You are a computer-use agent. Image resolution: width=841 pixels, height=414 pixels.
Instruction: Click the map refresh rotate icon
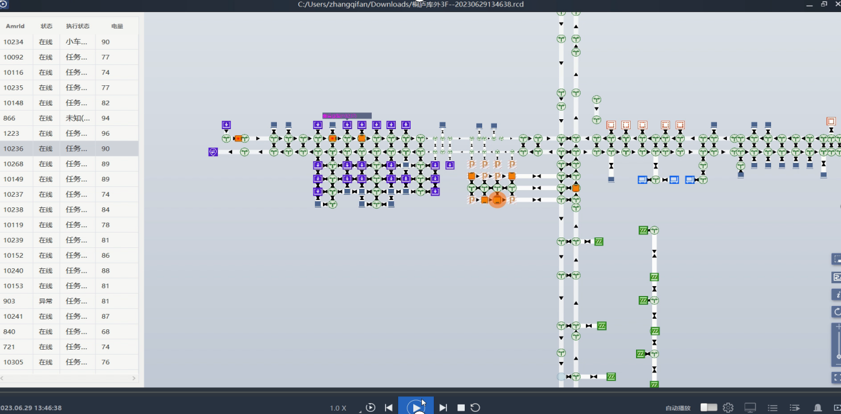coord(836,312)
